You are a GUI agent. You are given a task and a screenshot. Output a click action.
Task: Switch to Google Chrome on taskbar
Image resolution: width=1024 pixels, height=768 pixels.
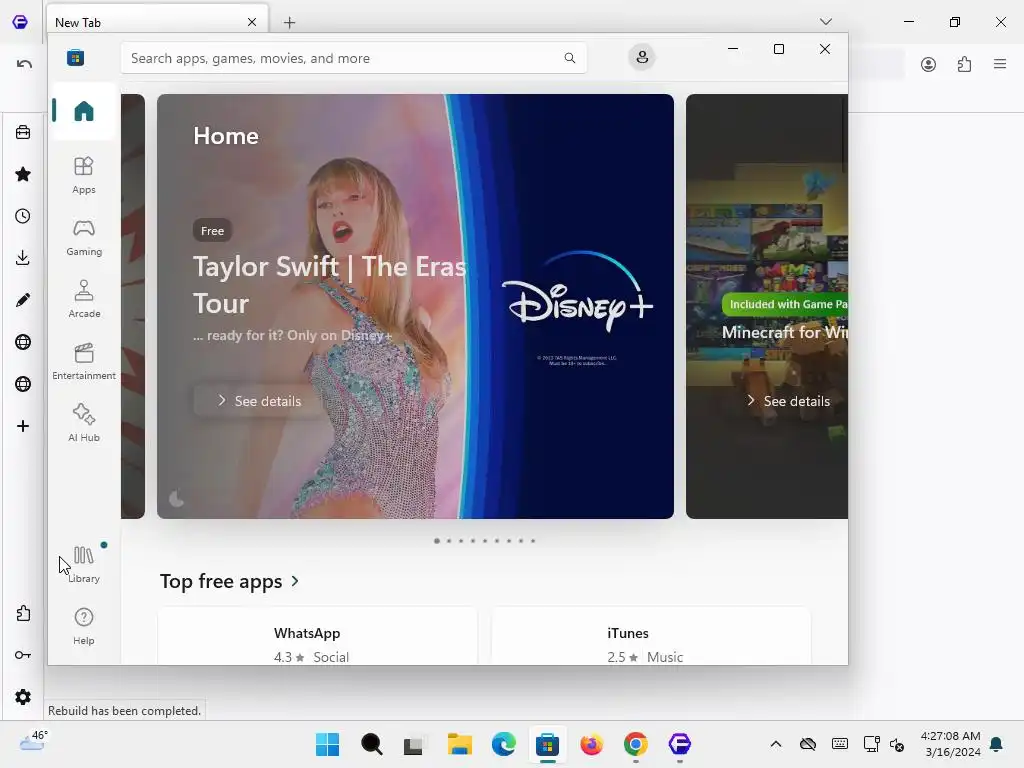(x=635, y=744)
